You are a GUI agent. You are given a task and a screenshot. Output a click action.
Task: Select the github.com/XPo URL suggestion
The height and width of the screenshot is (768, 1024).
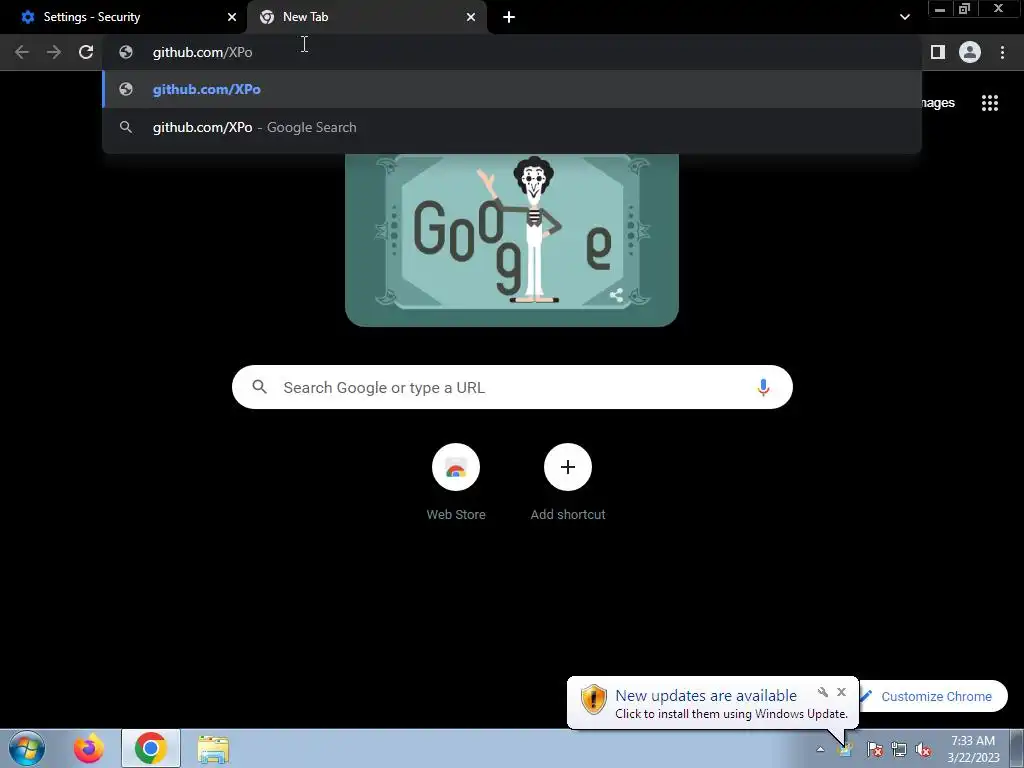(512, 89)
